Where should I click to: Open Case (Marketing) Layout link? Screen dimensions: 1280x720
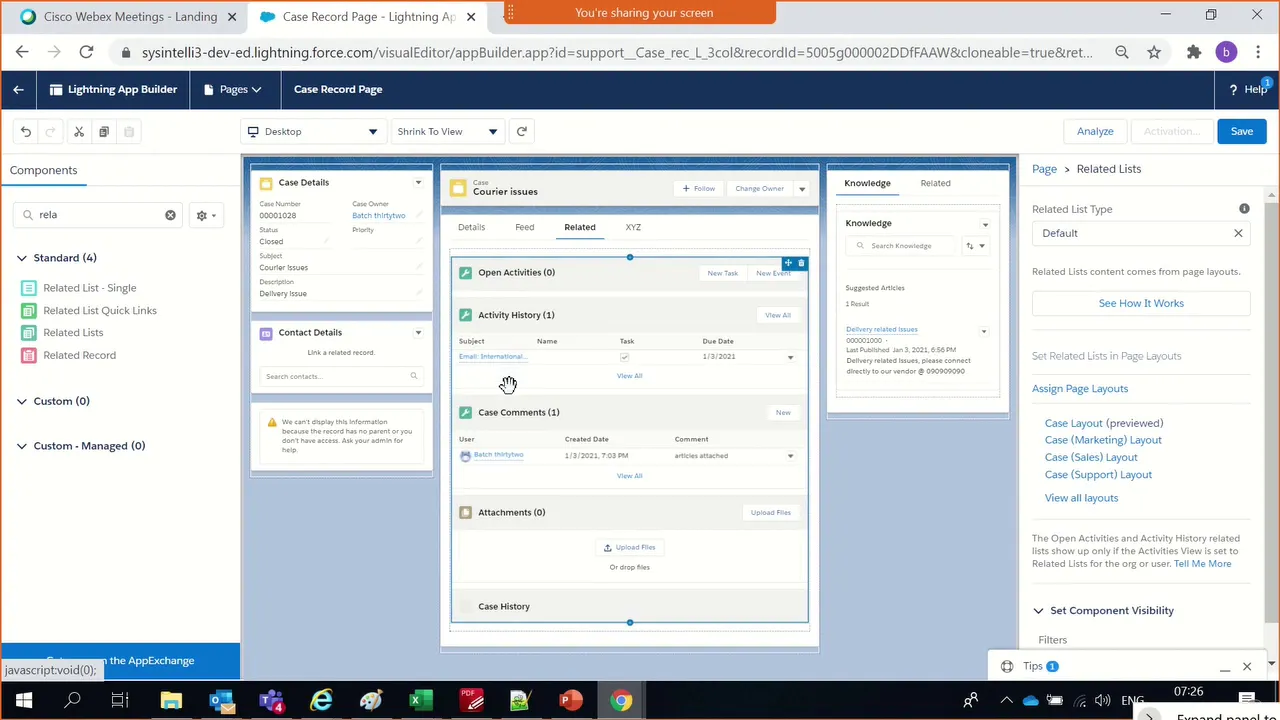click(1103, 440)
